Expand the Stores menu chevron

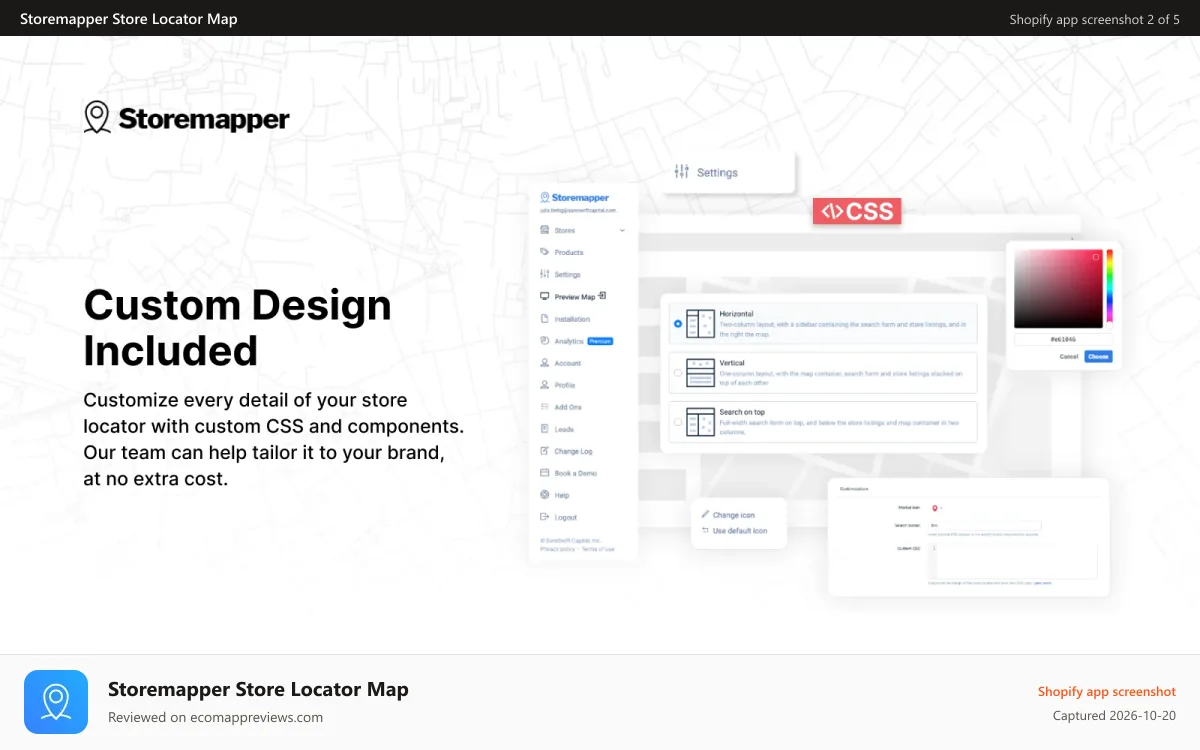(623, 230)
